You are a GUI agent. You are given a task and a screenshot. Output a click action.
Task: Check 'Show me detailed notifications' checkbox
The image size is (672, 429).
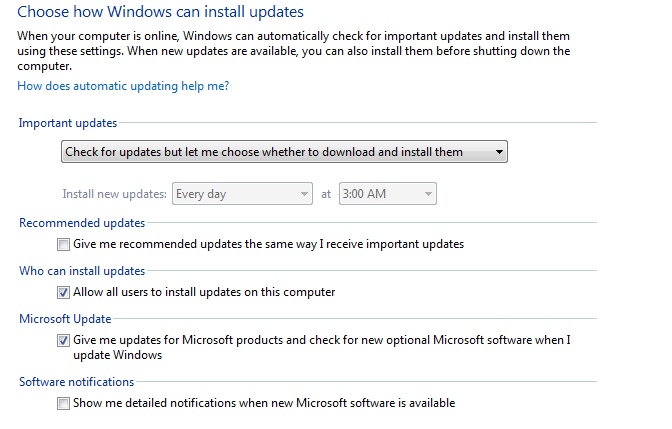tap(63, 404)
